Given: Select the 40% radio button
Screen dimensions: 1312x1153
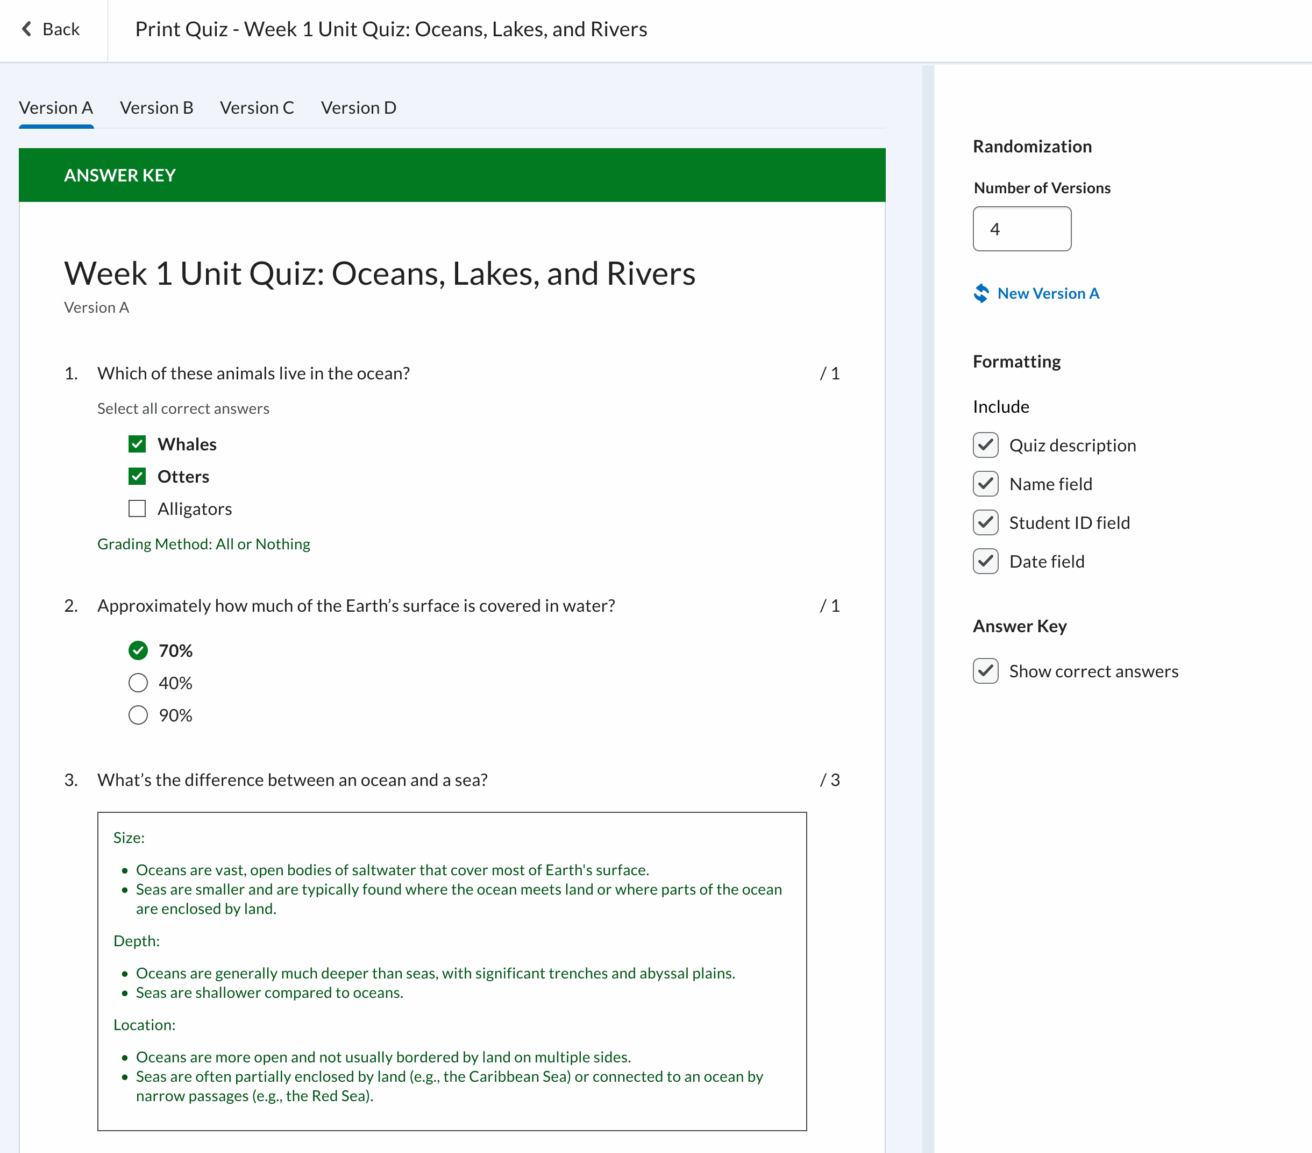Looking at the screenshot, I should click(138, 683).
